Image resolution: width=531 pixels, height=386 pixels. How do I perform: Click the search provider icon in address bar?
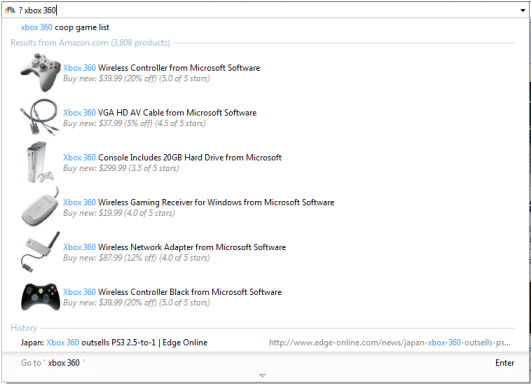click(x=9, y=10)
